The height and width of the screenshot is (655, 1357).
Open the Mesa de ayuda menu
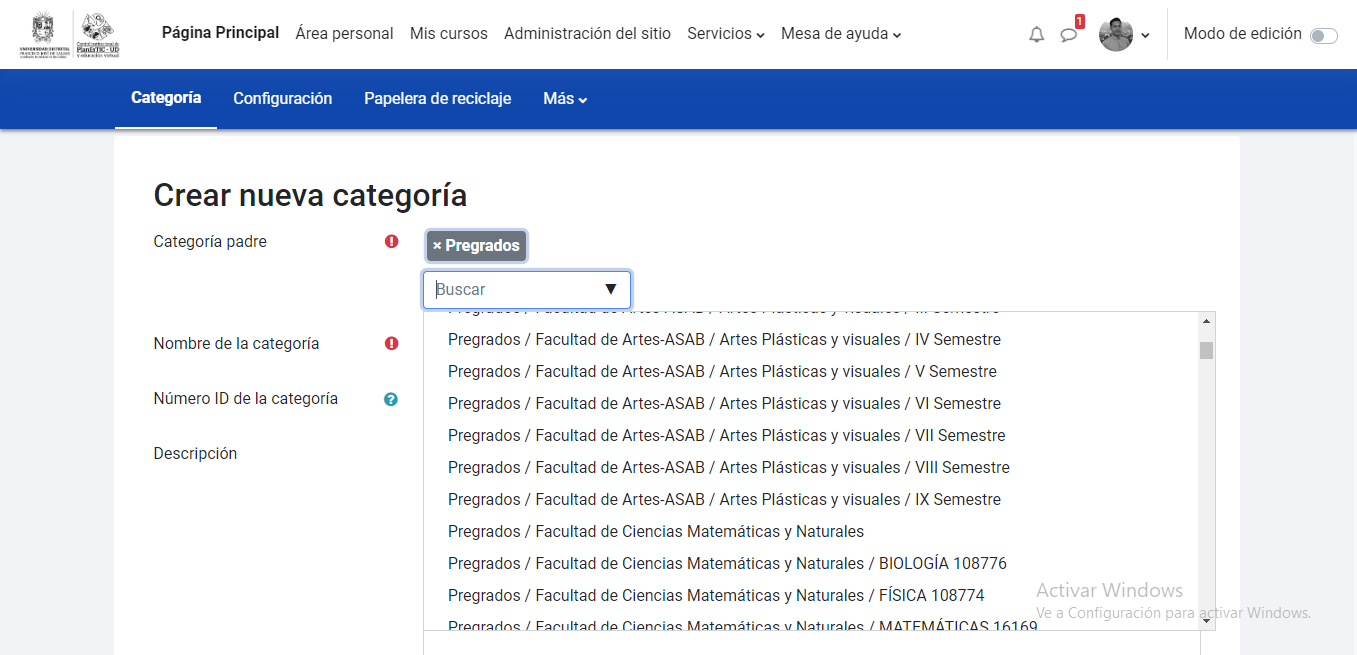pyautogui.click(x=840, y=34)
